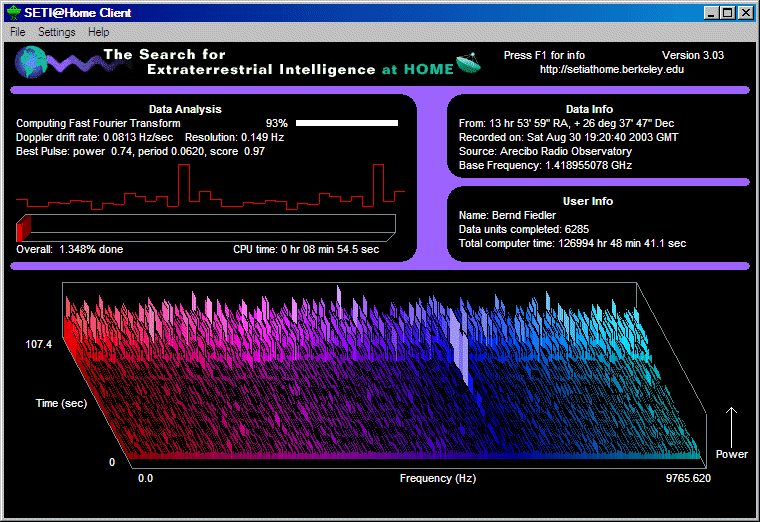Click the Earth globe logo icon

point(31,62)
